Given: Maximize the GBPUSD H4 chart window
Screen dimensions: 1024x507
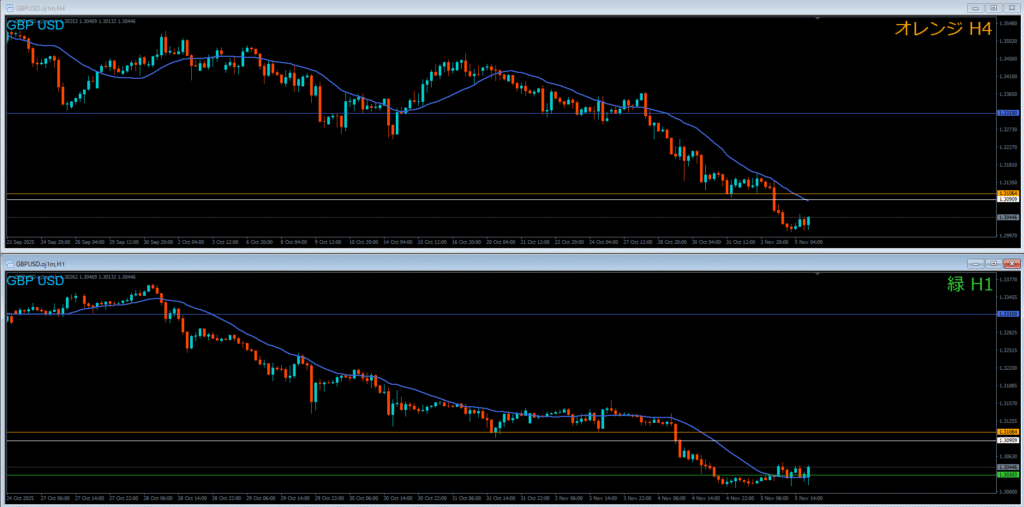Looking at the screenshot, I should pyautogui.click(x=993, y=6).
